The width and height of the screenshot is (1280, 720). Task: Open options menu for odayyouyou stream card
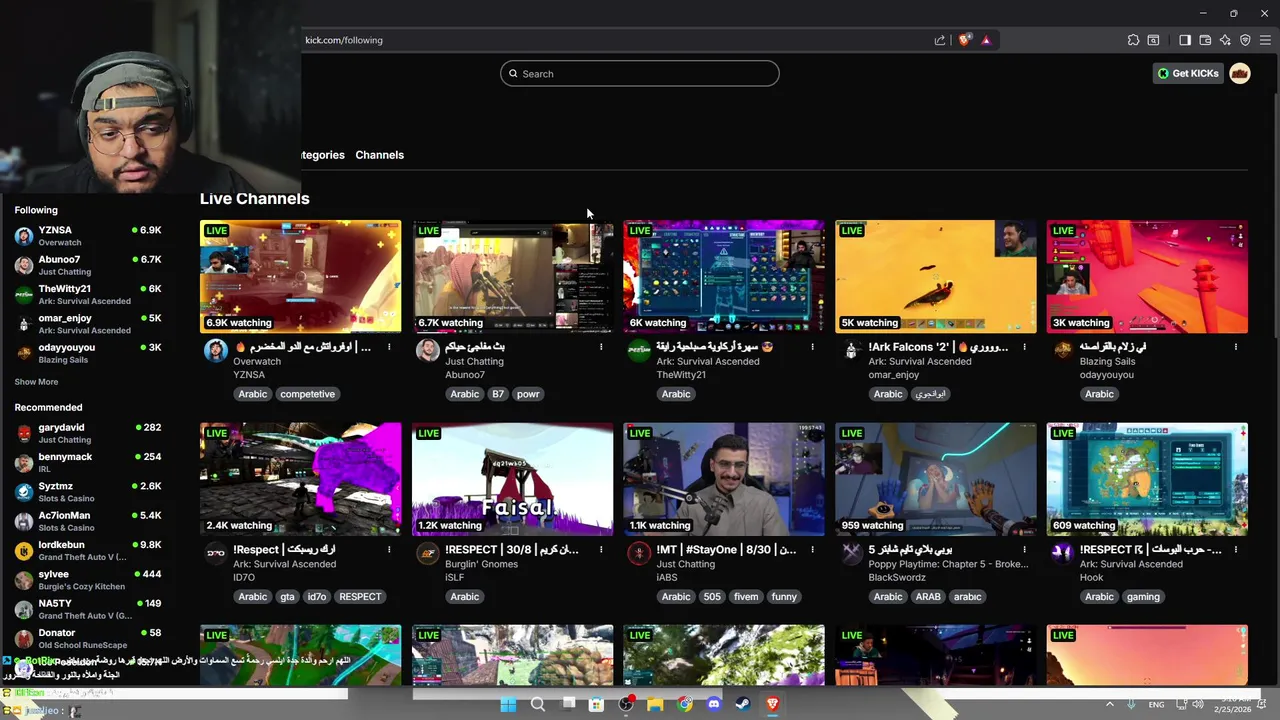click(1236, 347)
